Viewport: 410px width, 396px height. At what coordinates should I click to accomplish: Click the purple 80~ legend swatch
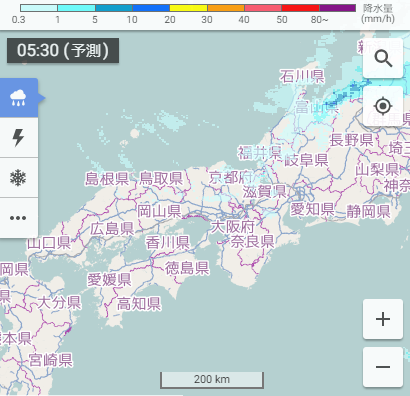point(337,8)
